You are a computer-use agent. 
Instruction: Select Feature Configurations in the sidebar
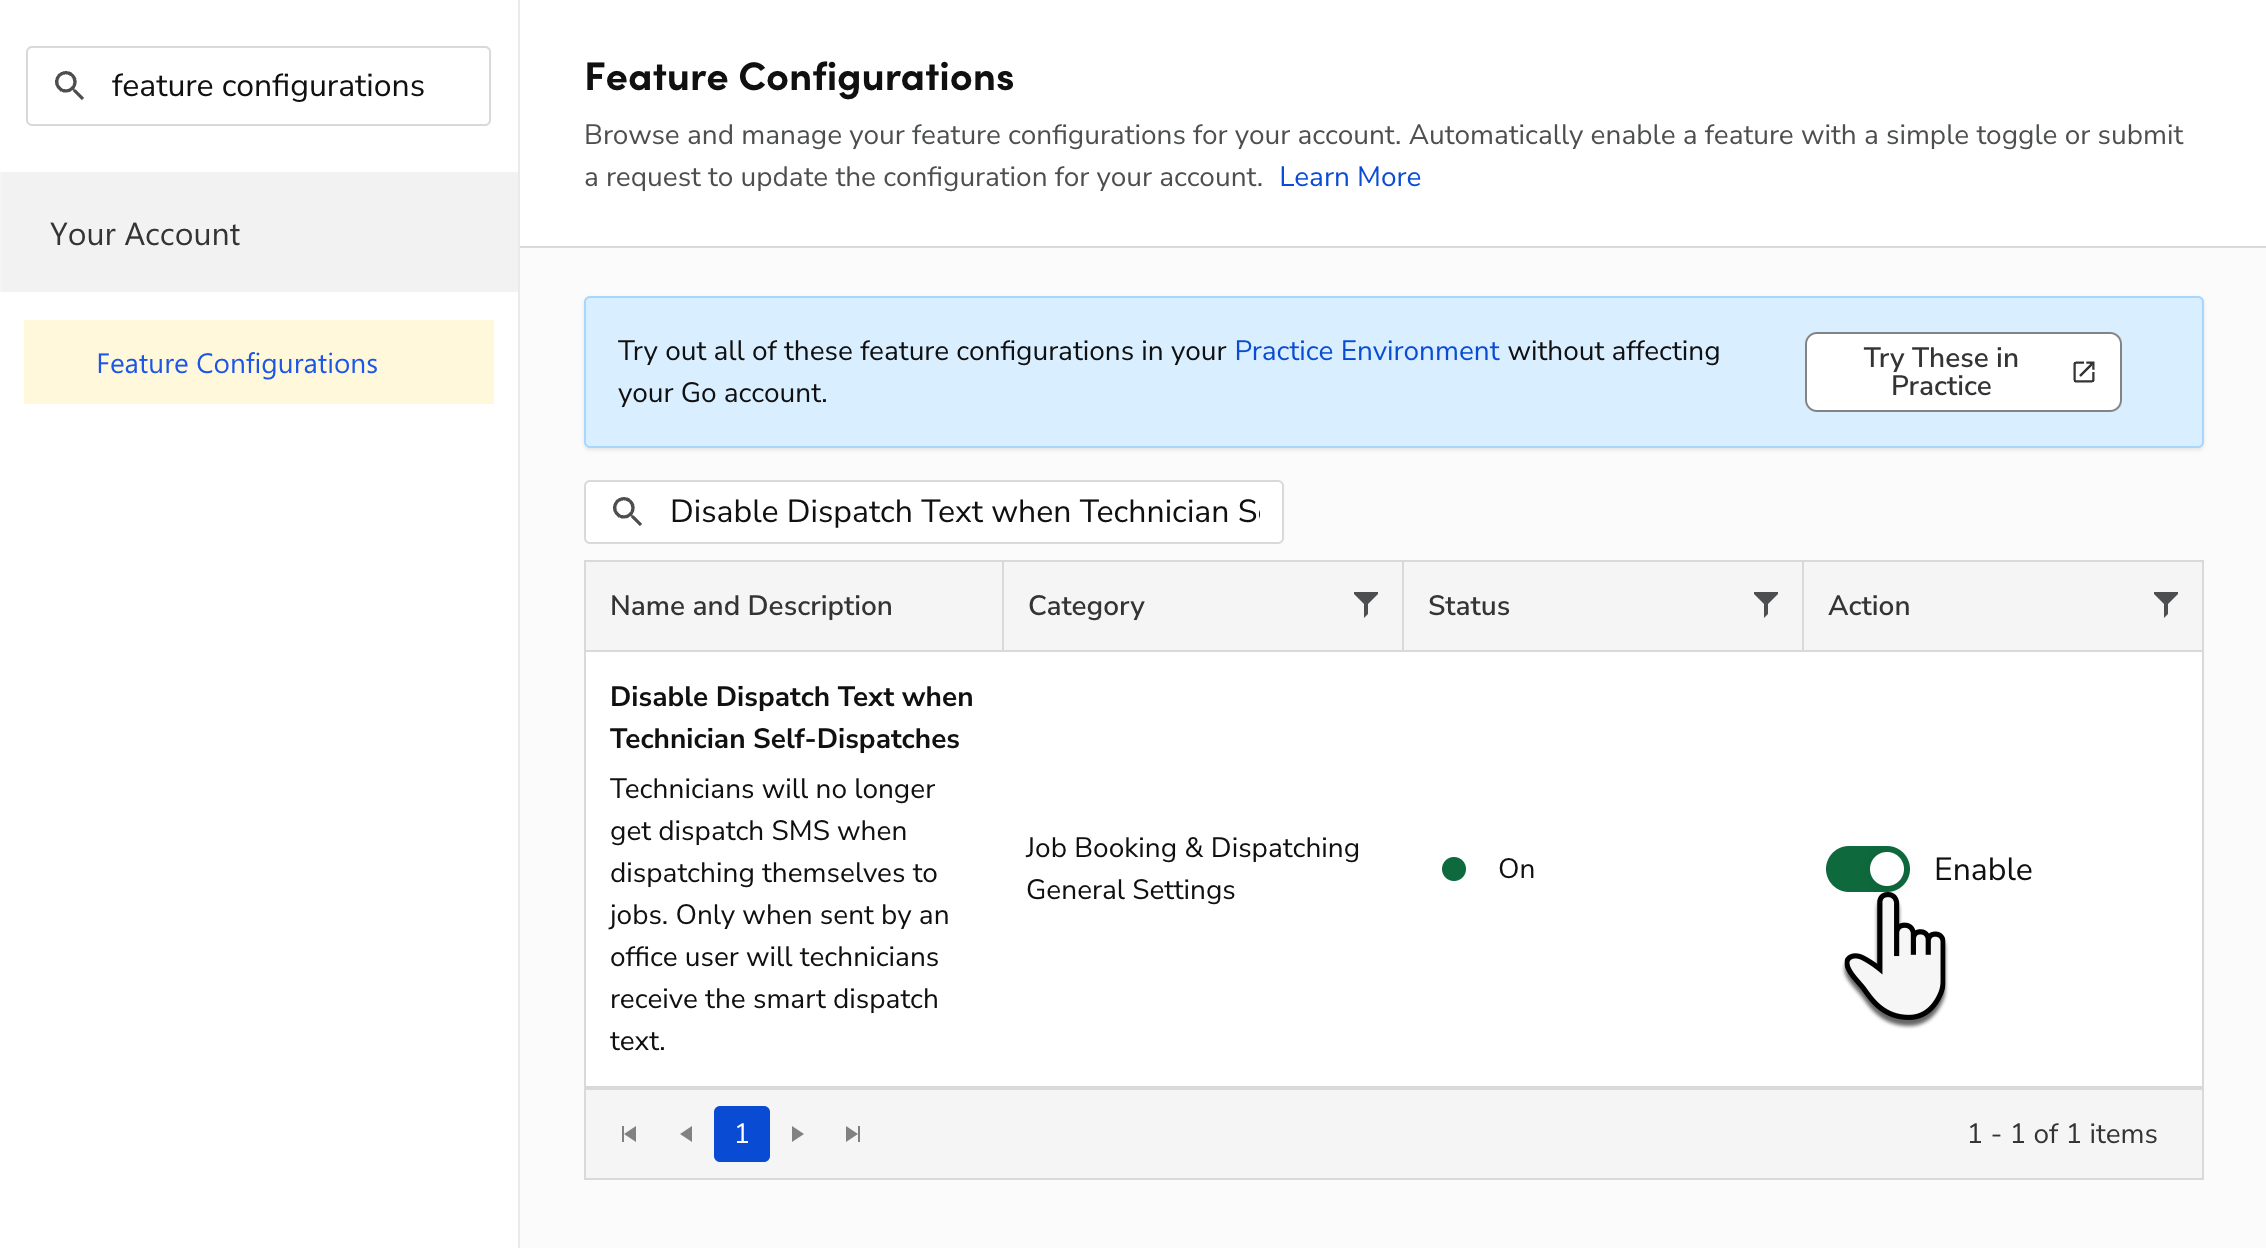point(237,362)
